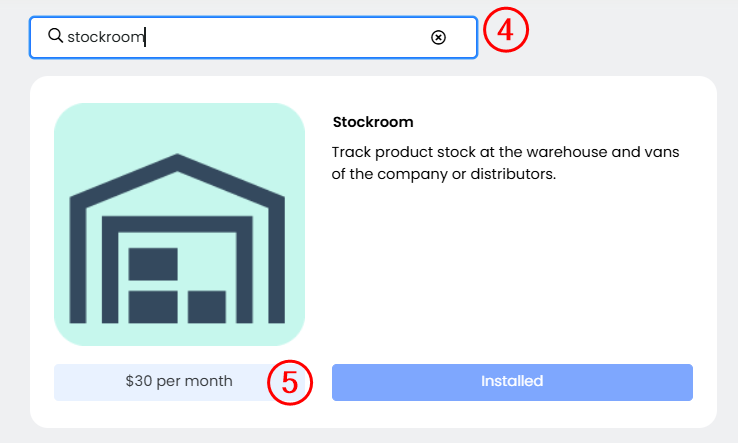Click the red circled number 5 marker

click(290, 383)
